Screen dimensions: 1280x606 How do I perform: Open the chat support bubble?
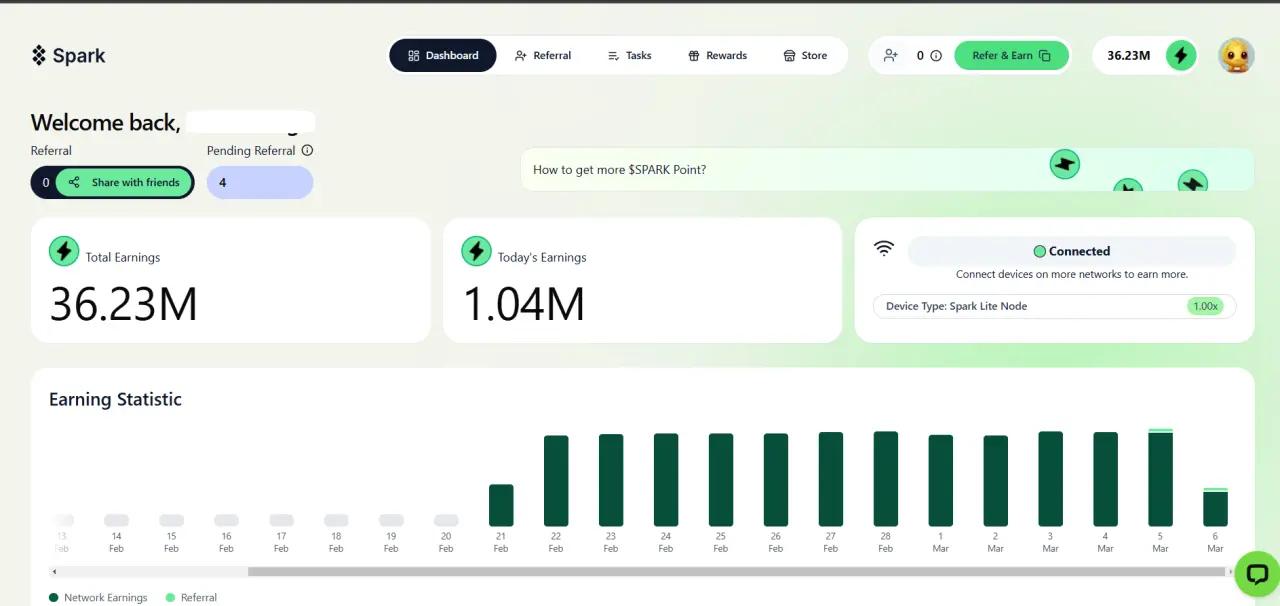click(1256, 574)
